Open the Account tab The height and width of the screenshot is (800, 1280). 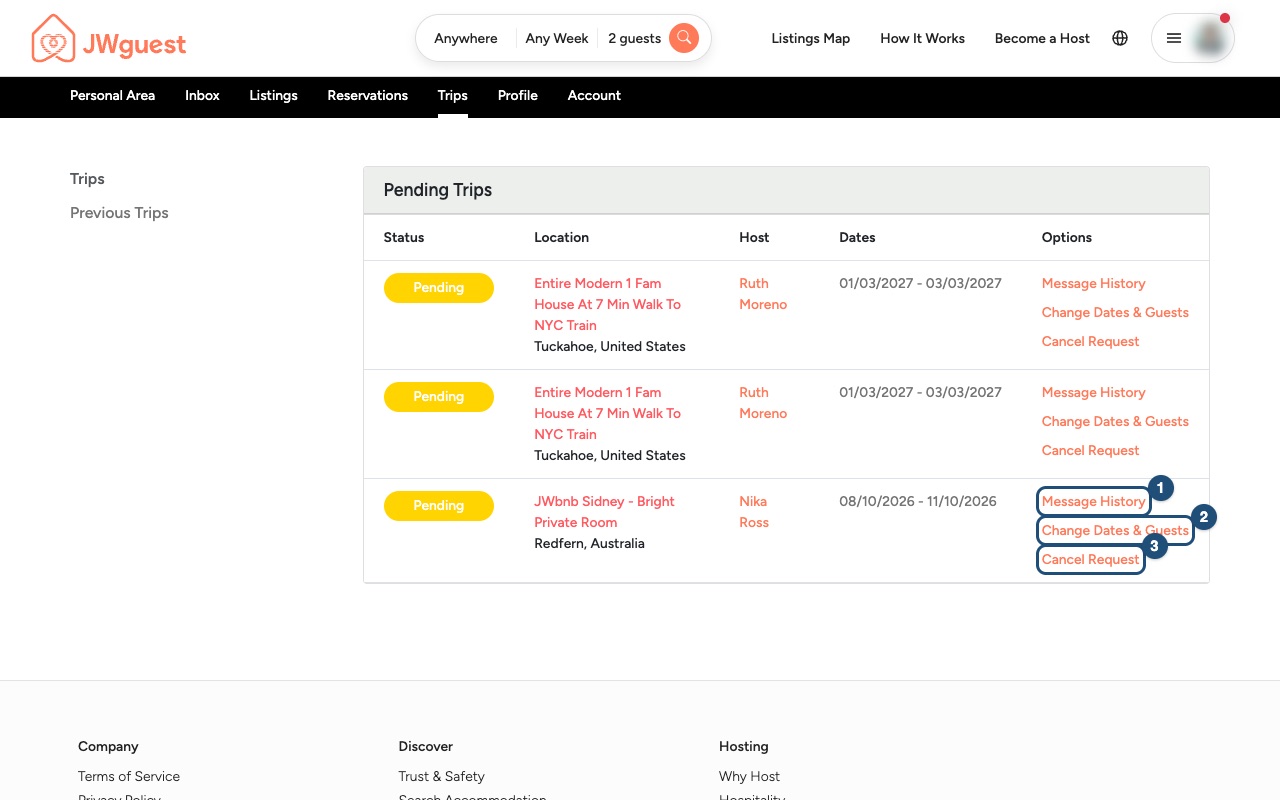[594, 96]
